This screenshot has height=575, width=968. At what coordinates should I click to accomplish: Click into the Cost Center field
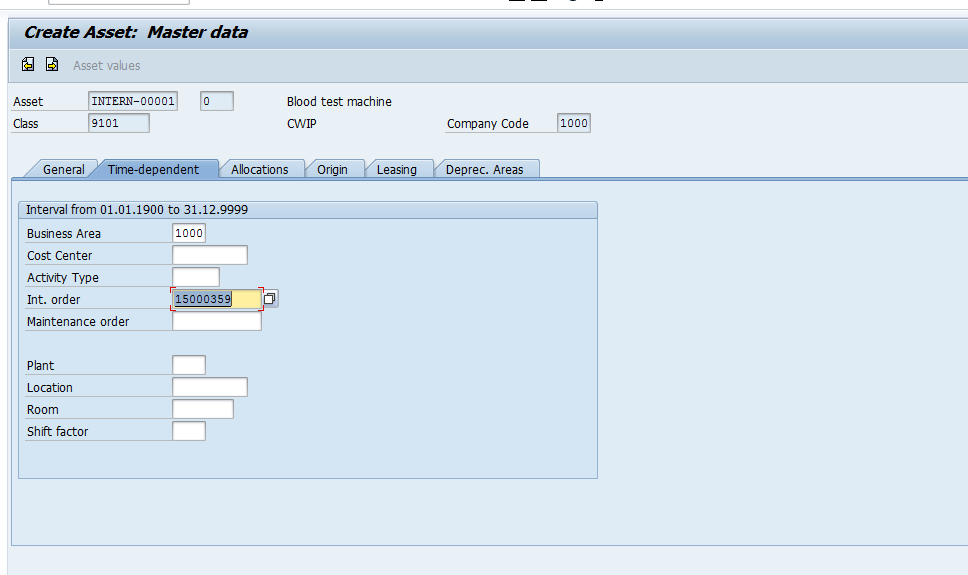[210, 255]
